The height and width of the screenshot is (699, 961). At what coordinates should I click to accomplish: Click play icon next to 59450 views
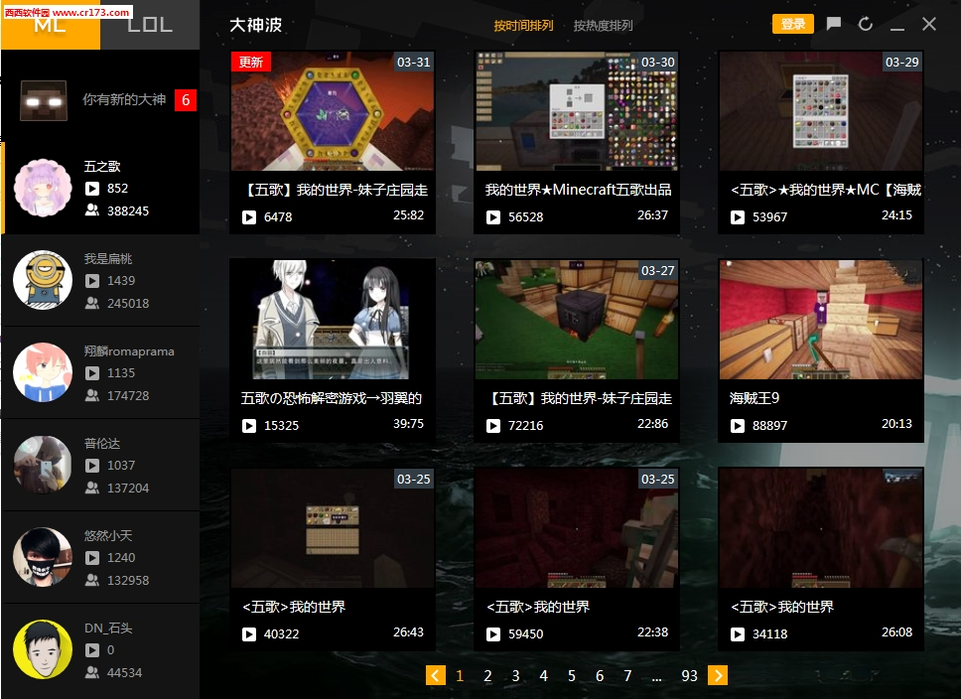tap(493, 634)
